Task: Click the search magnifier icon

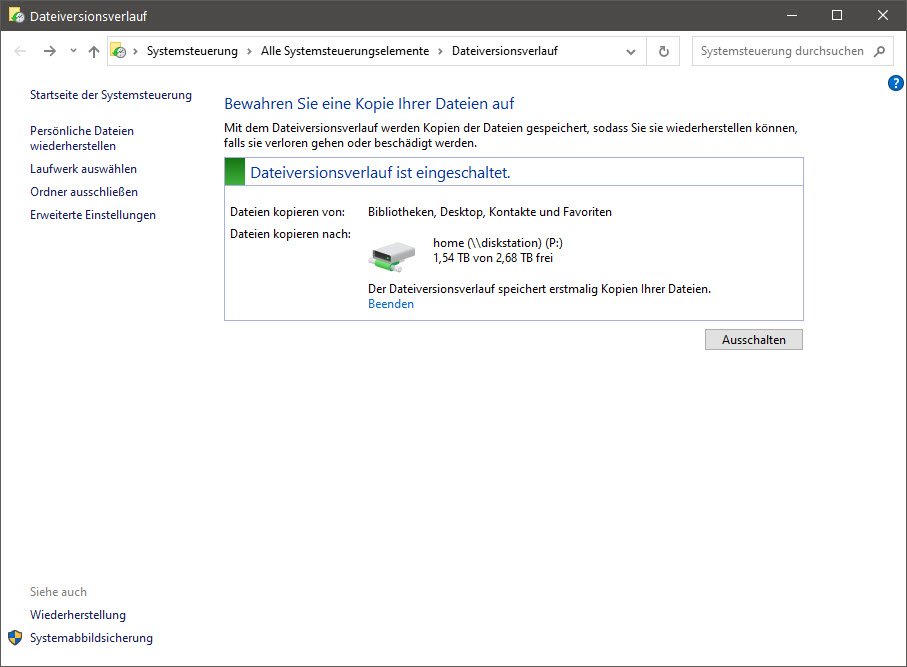Action: tap(879, 51)
